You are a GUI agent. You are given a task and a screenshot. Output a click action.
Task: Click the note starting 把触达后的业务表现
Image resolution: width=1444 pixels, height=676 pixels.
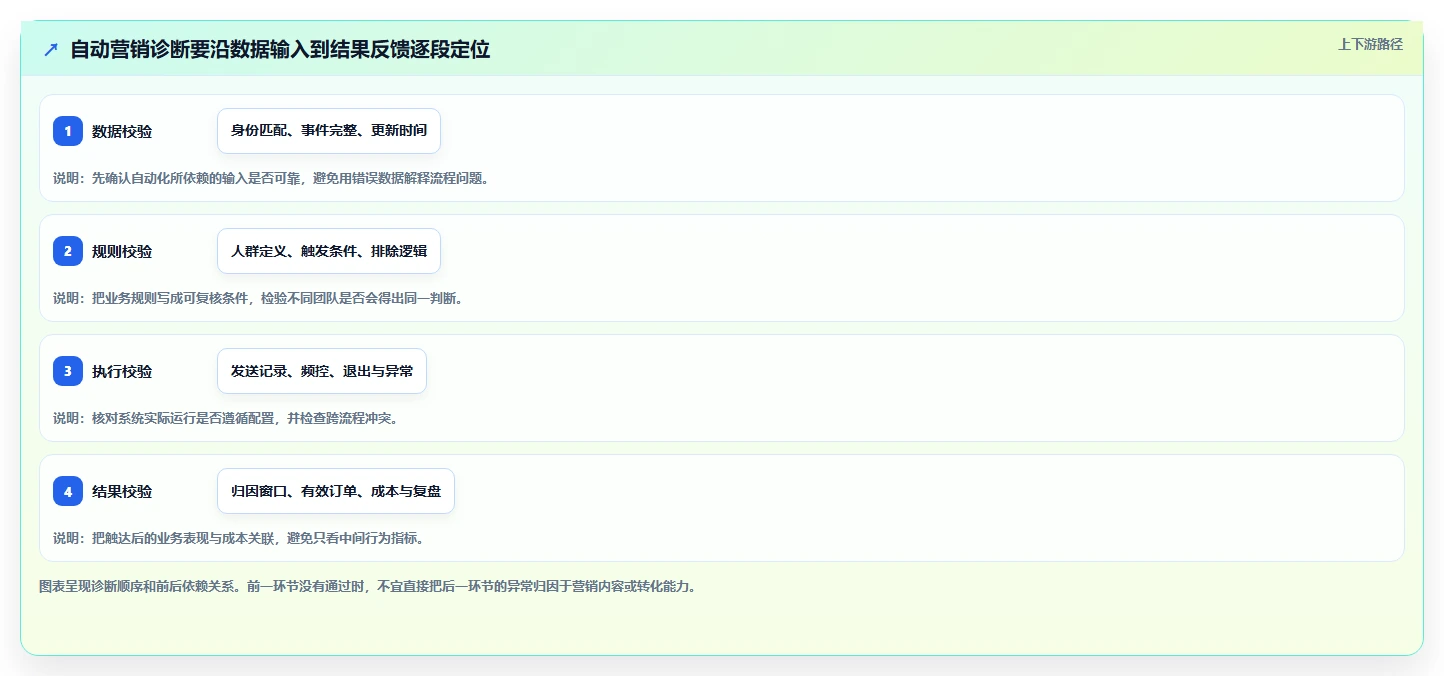[239, 538]
